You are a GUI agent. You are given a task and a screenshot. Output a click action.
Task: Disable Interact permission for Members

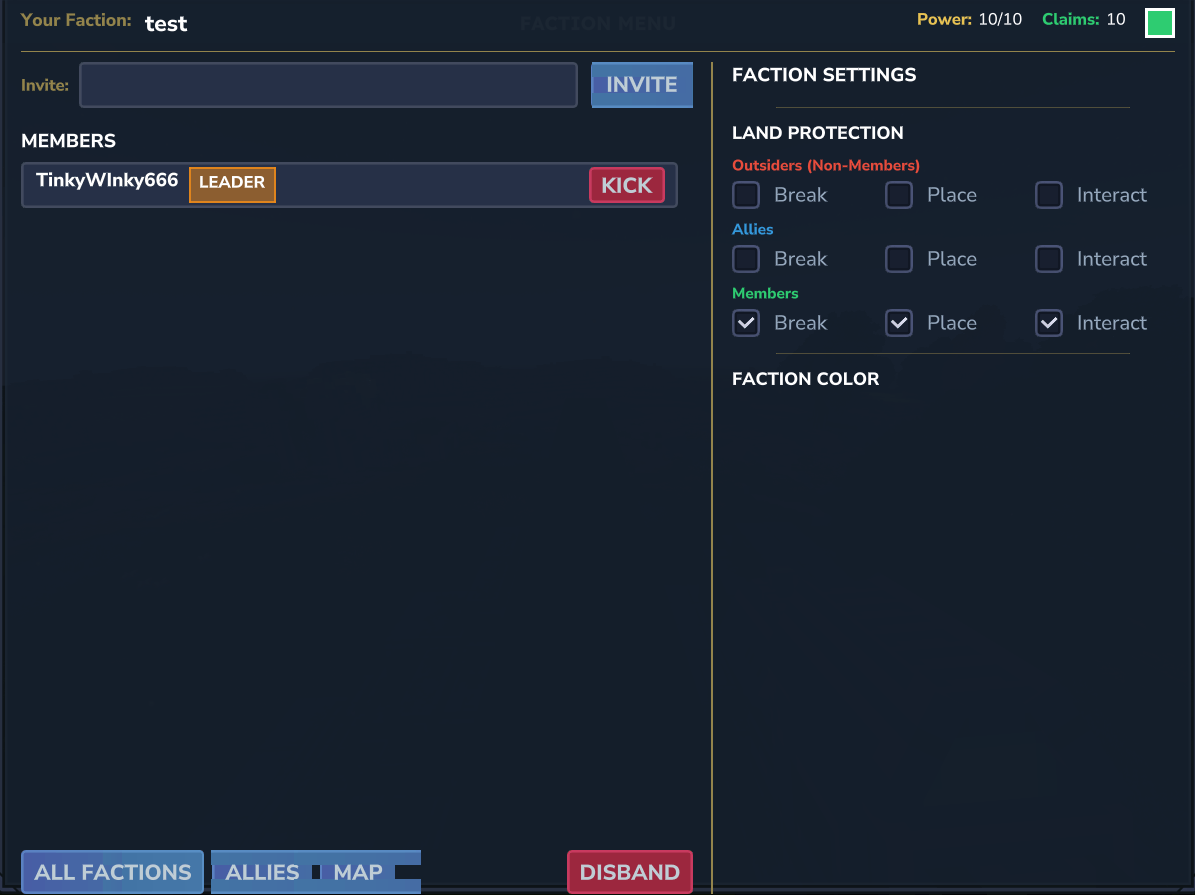pos(1049,323)
